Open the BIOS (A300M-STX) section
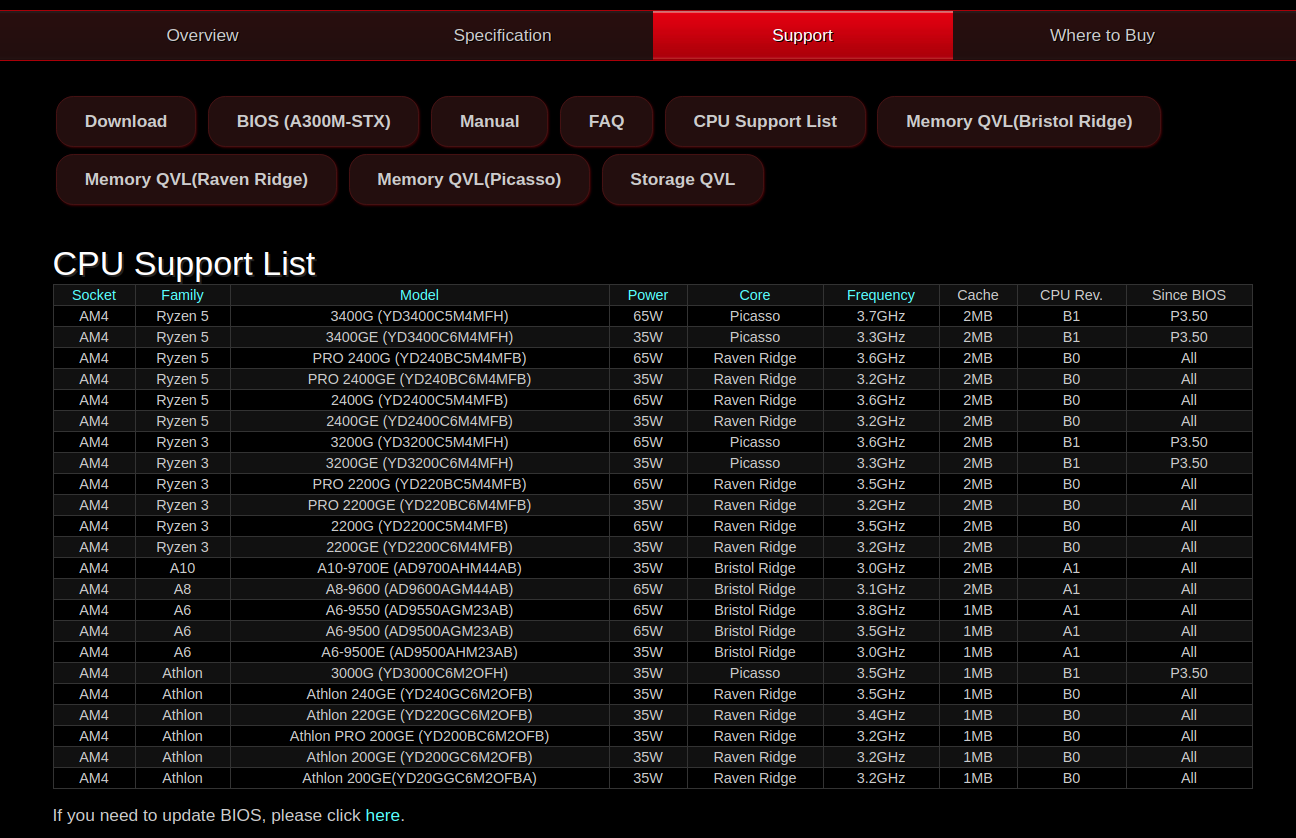The height and width of the screenshot is (838, 1296). coord(314,121)
